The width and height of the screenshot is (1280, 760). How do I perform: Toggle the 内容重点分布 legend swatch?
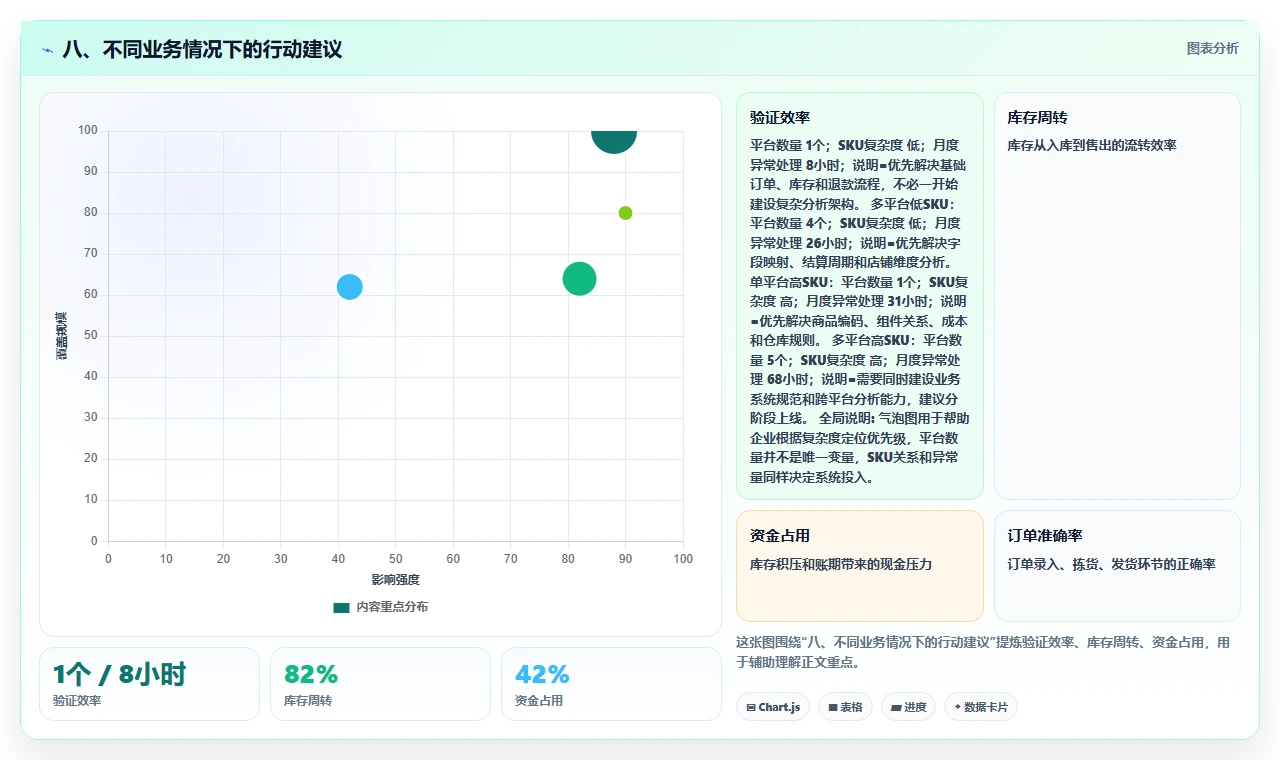pos(342,607)
